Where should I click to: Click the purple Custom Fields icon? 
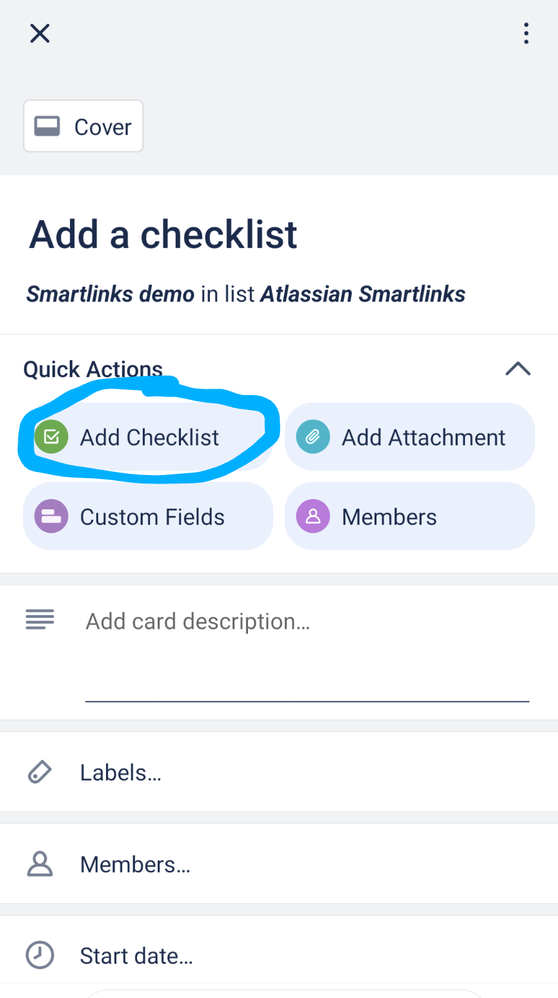click(52, 516)
